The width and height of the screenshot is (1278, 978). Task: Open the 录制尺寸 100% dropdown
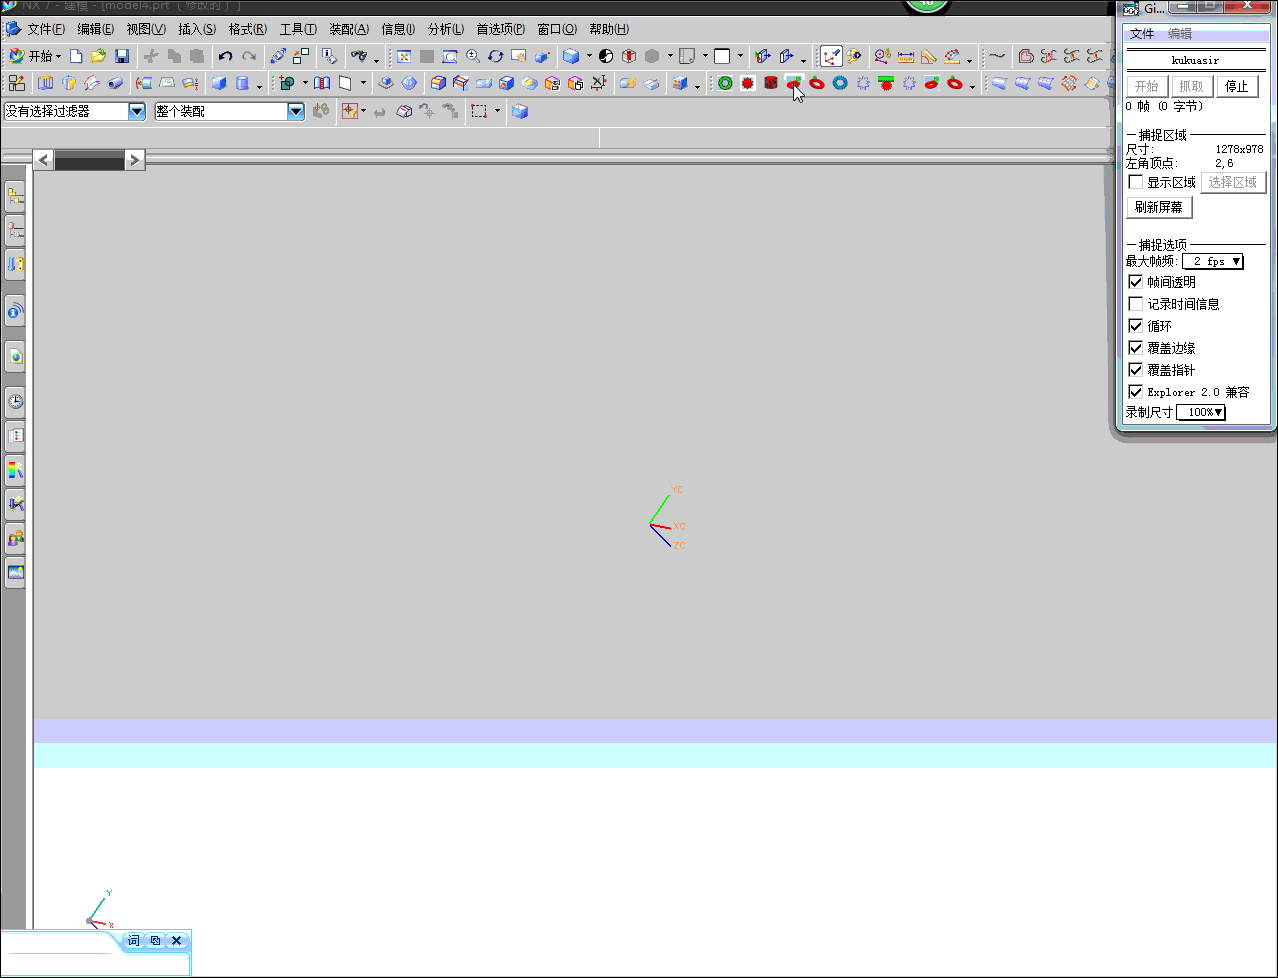pyautogui.click(x=1201, y=412)
